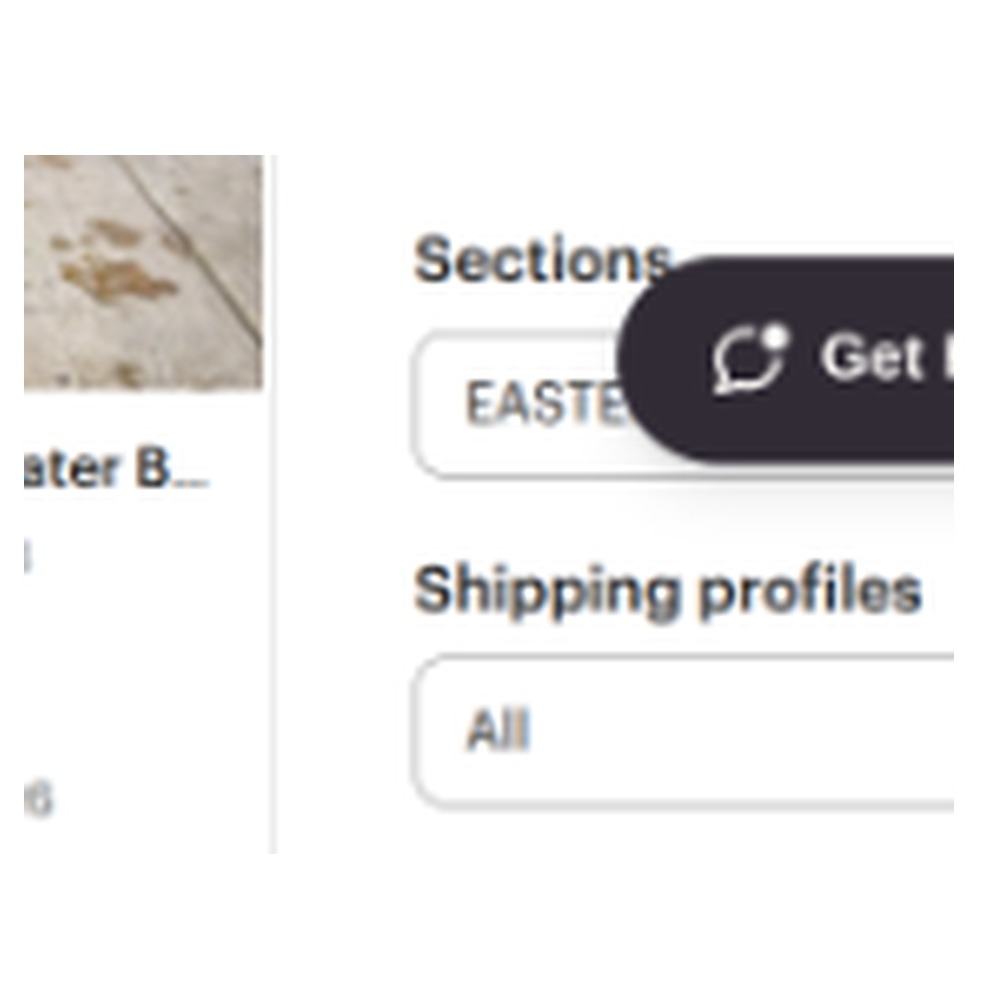Click the empty area of Shipping profiles select box

741,731
